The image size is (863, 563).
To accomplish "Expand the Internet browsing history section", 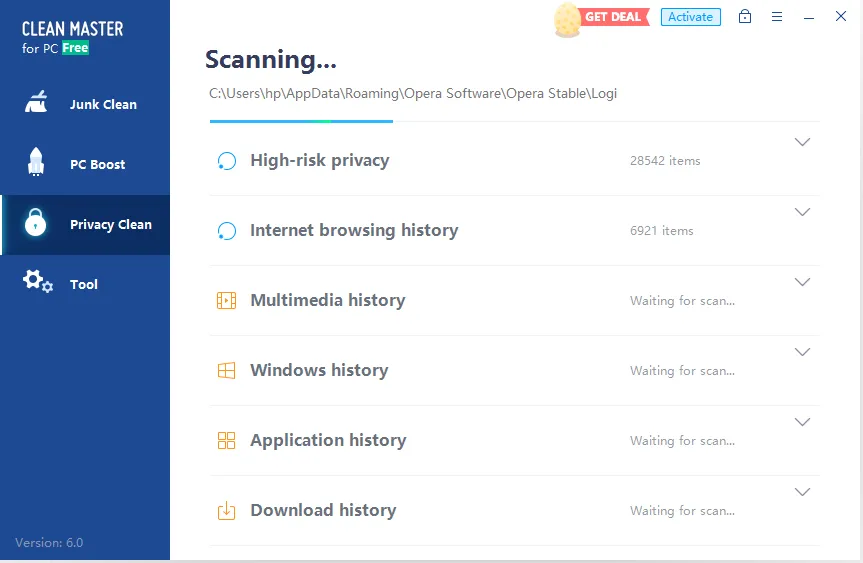I will [x=802, y=212].
